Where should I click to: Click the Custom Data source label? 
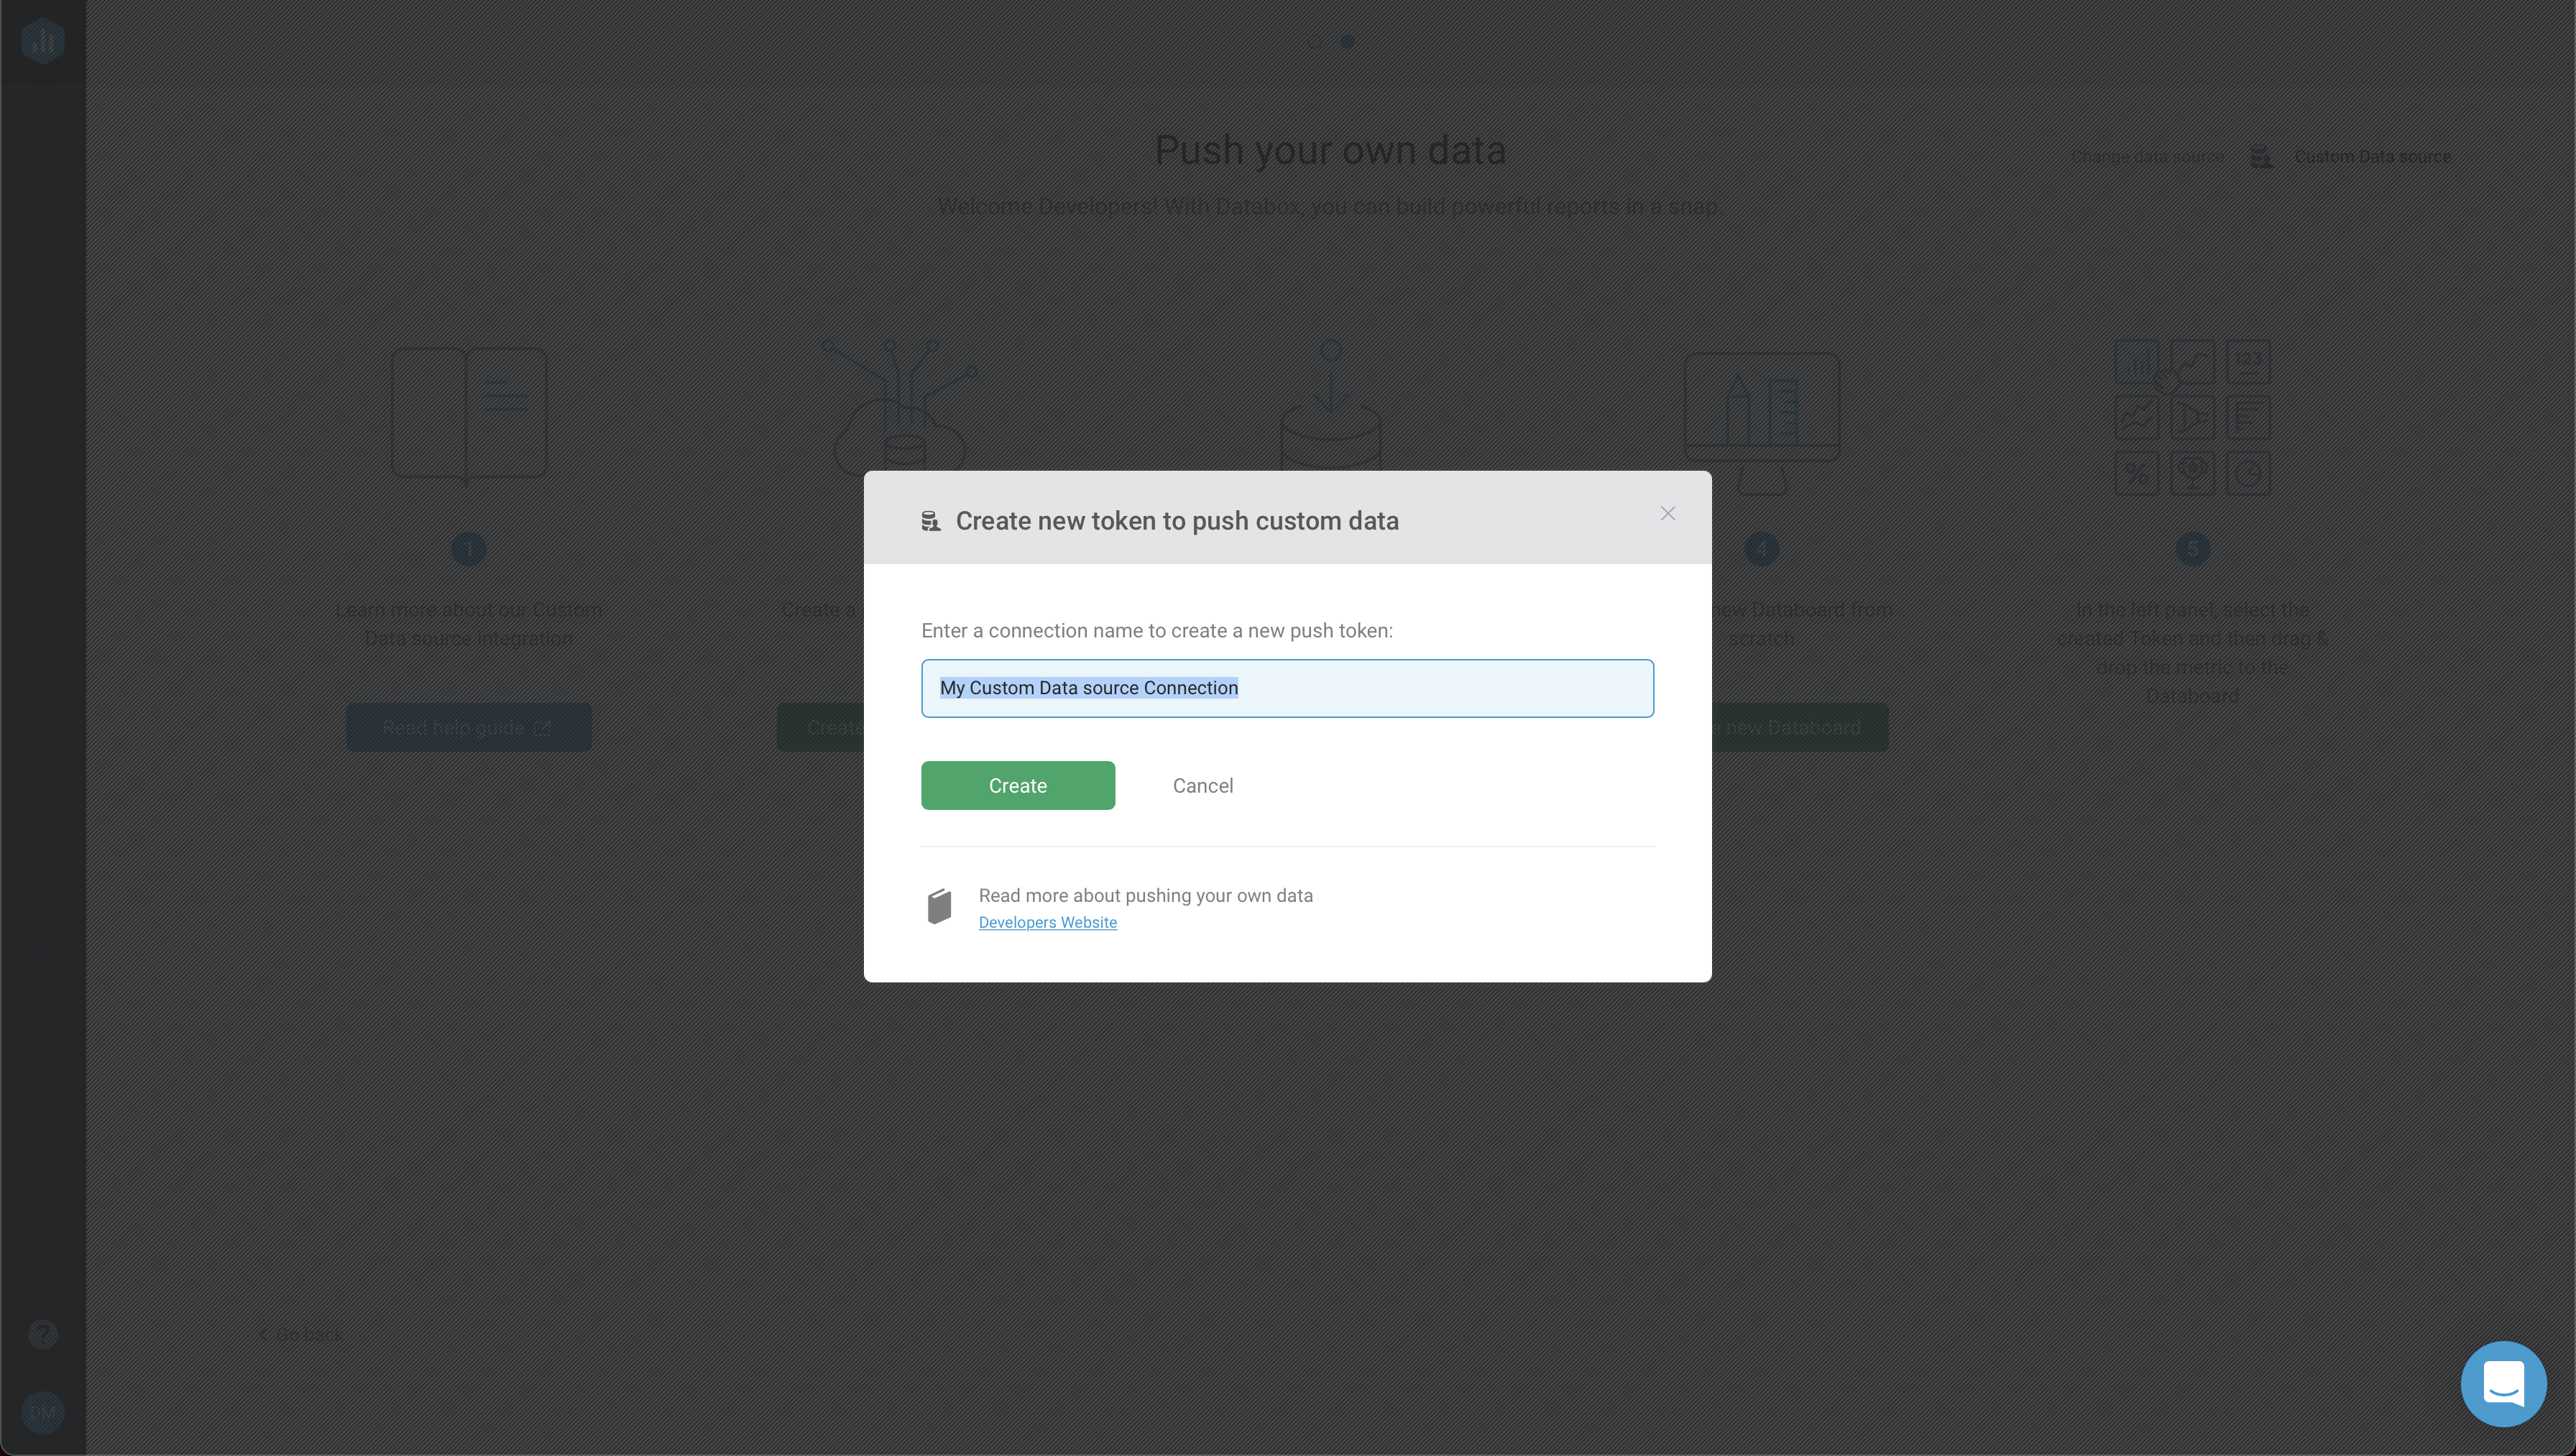pos(2372,157)
